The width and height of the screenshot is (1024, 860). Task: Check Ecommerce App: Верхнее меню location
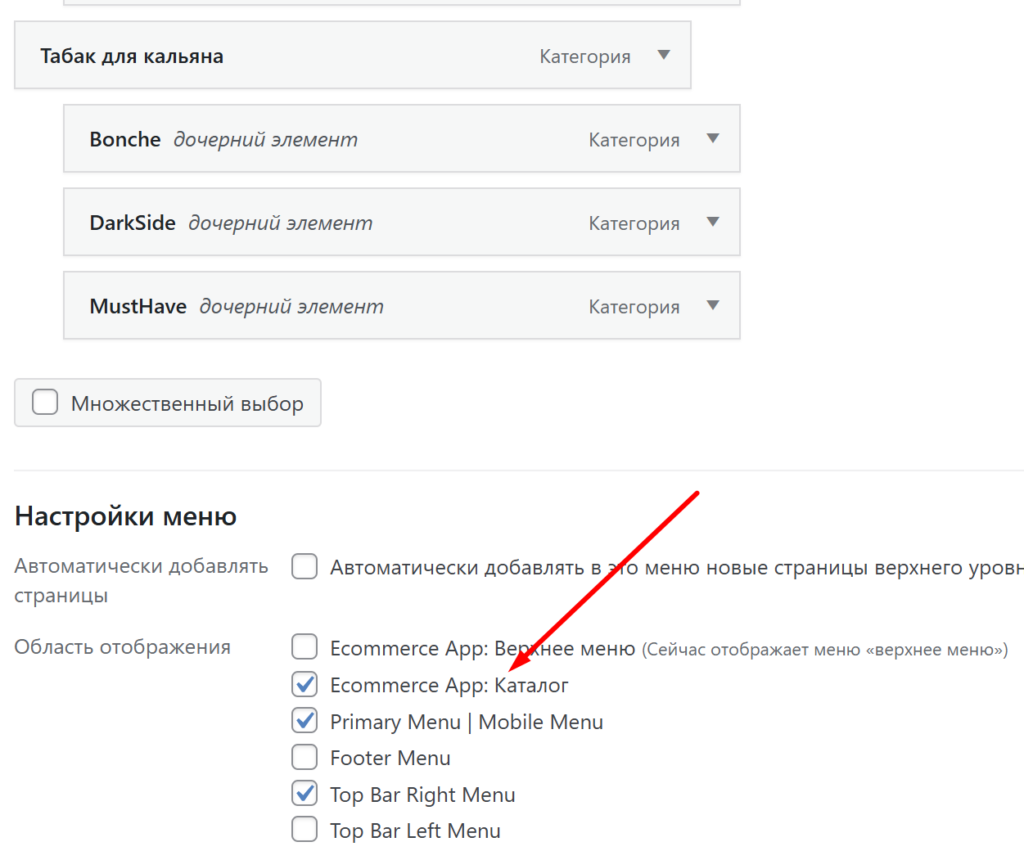click(305, 648)
